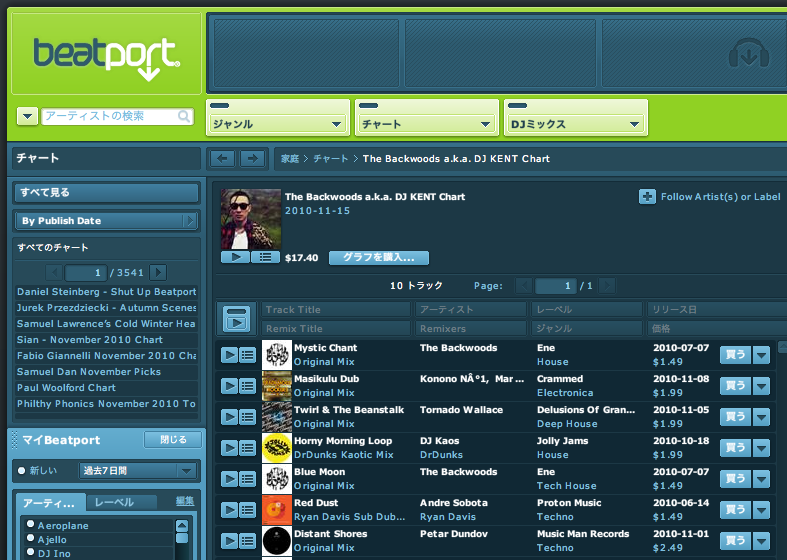Click the 編集 edit link
787x560 pixels.
(185, 501)
